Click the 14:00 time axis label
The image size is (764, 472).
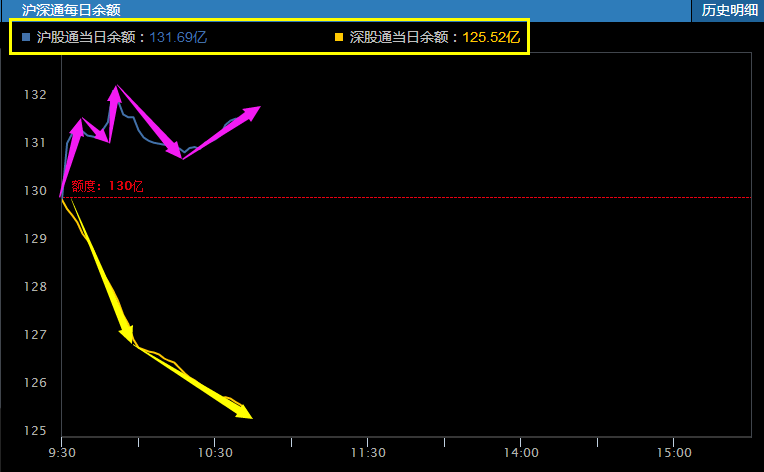[521, 453]
